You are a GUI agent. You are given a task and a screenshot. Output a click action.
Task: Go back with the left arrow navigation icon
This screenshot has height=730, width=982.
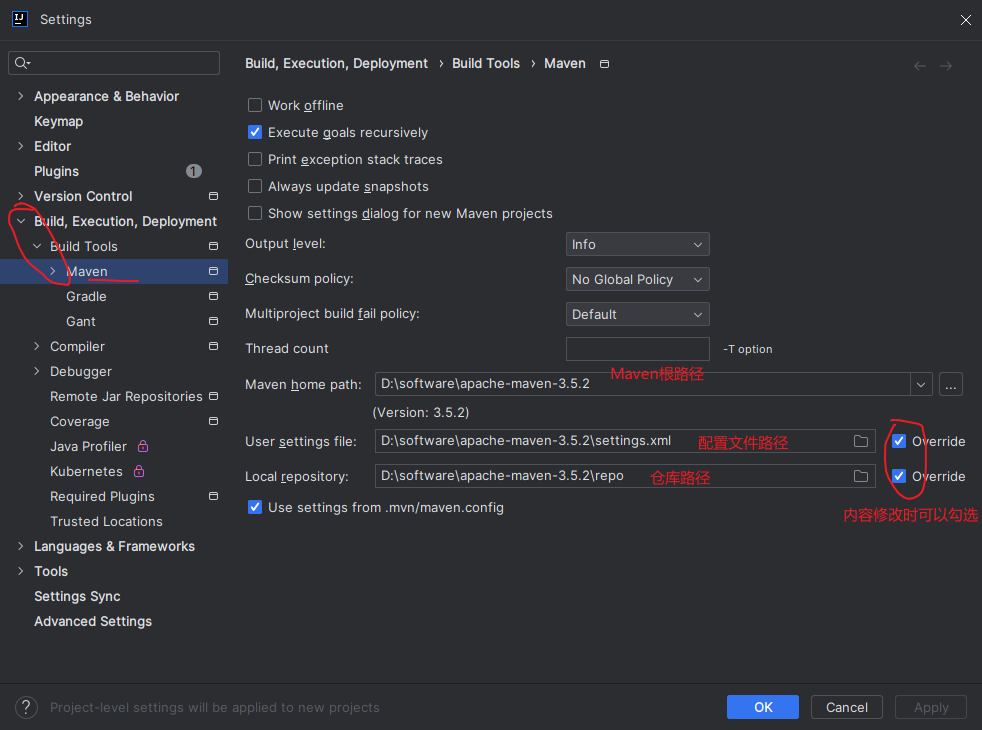[x=919, y=66]
